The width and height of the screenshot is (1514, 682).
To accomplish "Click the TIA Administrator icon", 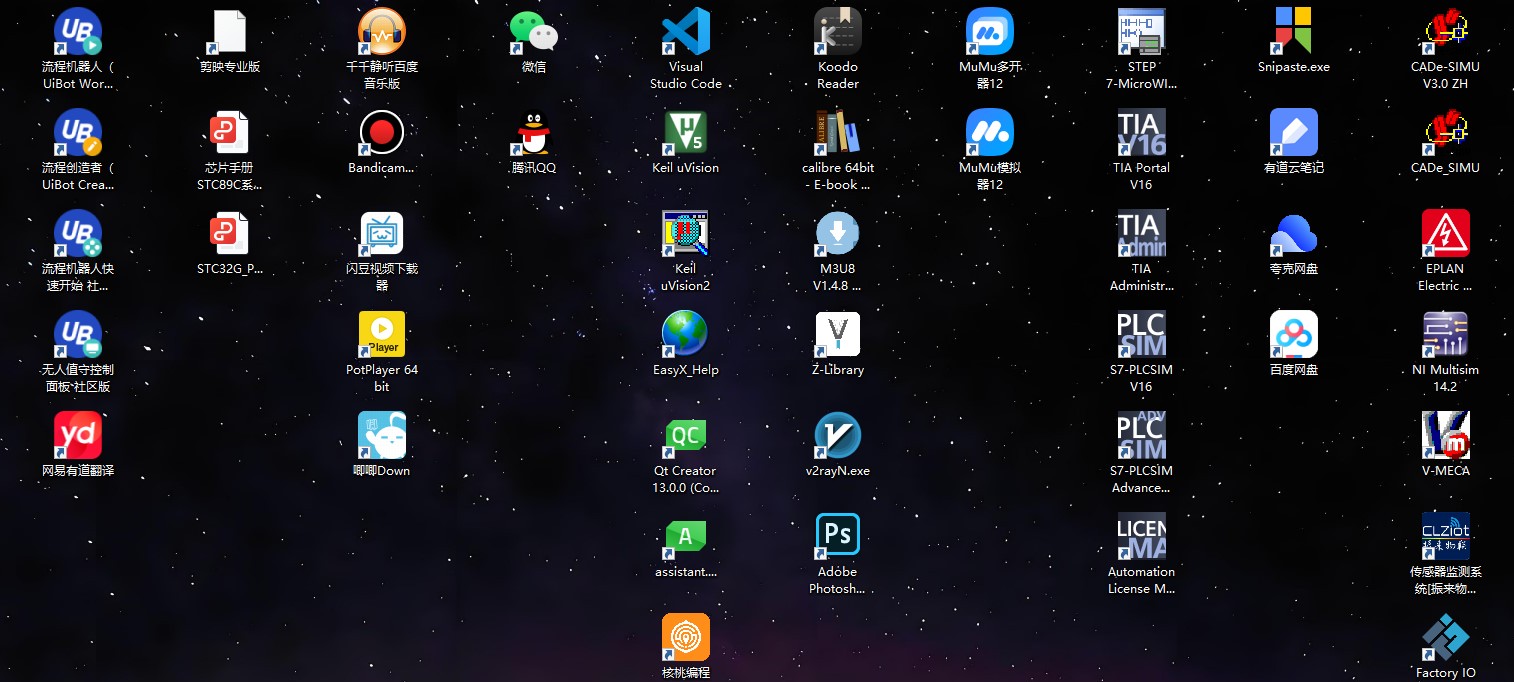I will [1142, 234].
